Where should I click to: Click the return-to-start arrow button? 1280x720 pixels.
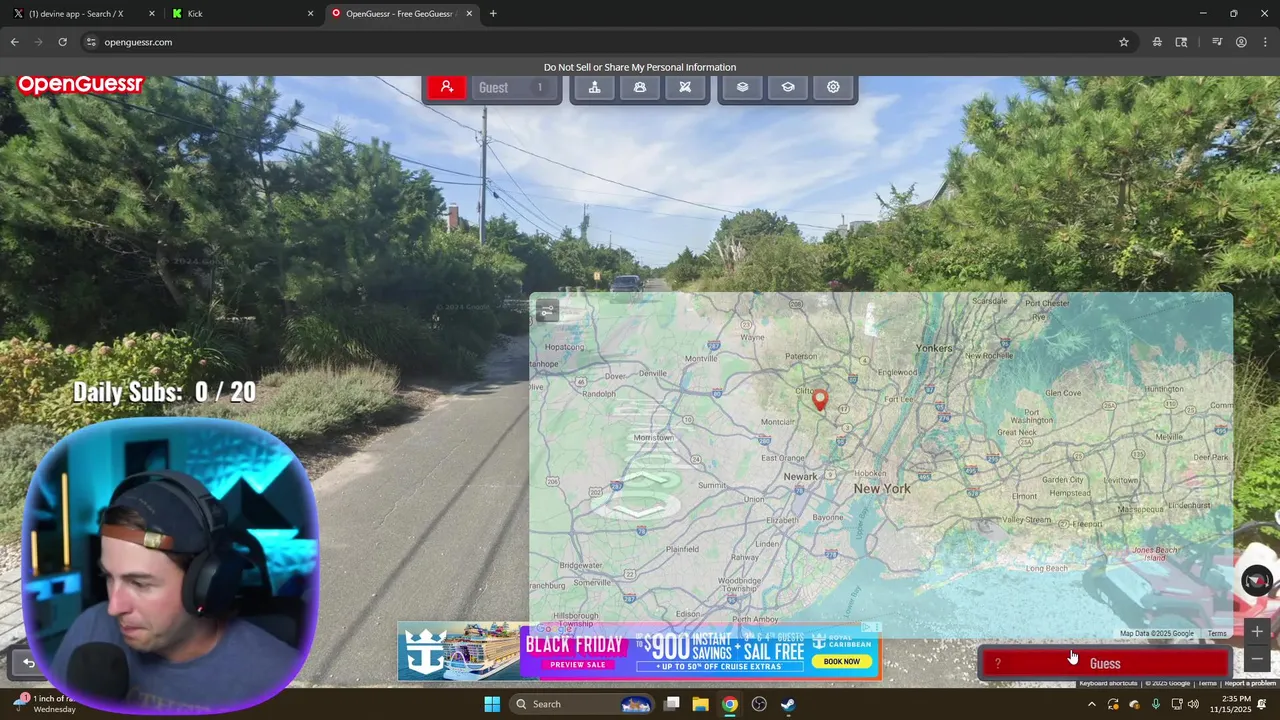tap(29, 662)
